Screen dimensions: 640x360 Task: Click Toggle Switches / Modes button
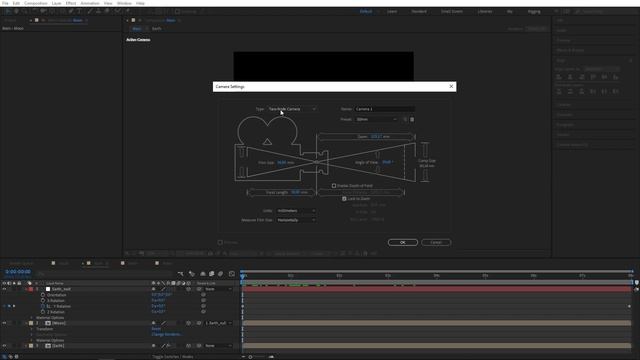[x=173, y=357]
